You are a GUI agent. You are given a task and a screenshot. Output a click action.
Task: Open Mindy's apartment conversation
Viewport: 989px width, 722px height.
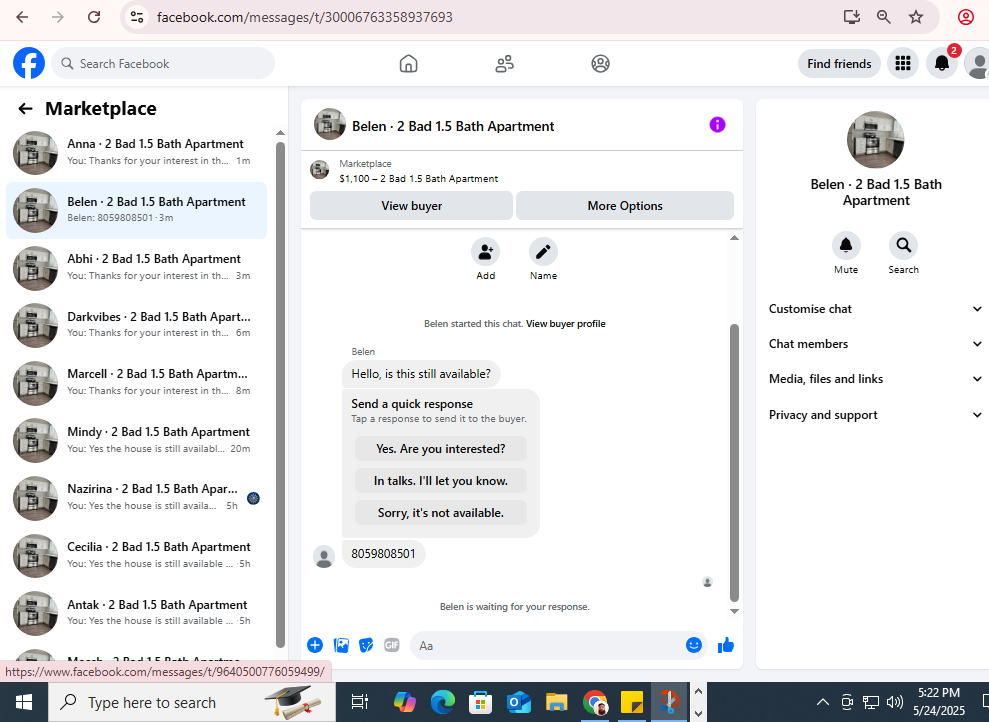tap(136, 441)
